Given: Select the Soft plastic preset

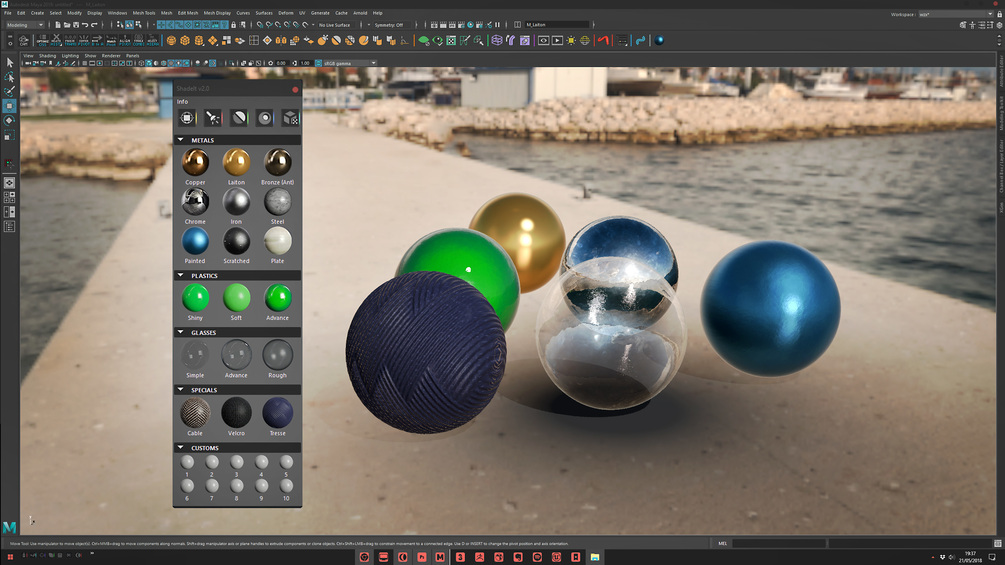Looking at the screenshot, I should 237,299.
